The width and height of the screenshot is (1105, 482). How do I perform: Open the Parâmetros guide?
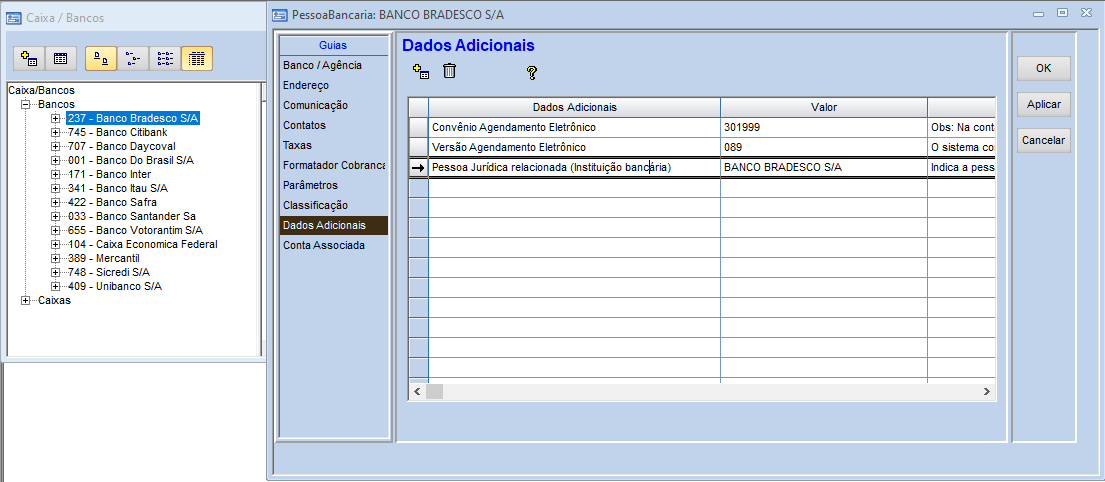coord(333,185)
